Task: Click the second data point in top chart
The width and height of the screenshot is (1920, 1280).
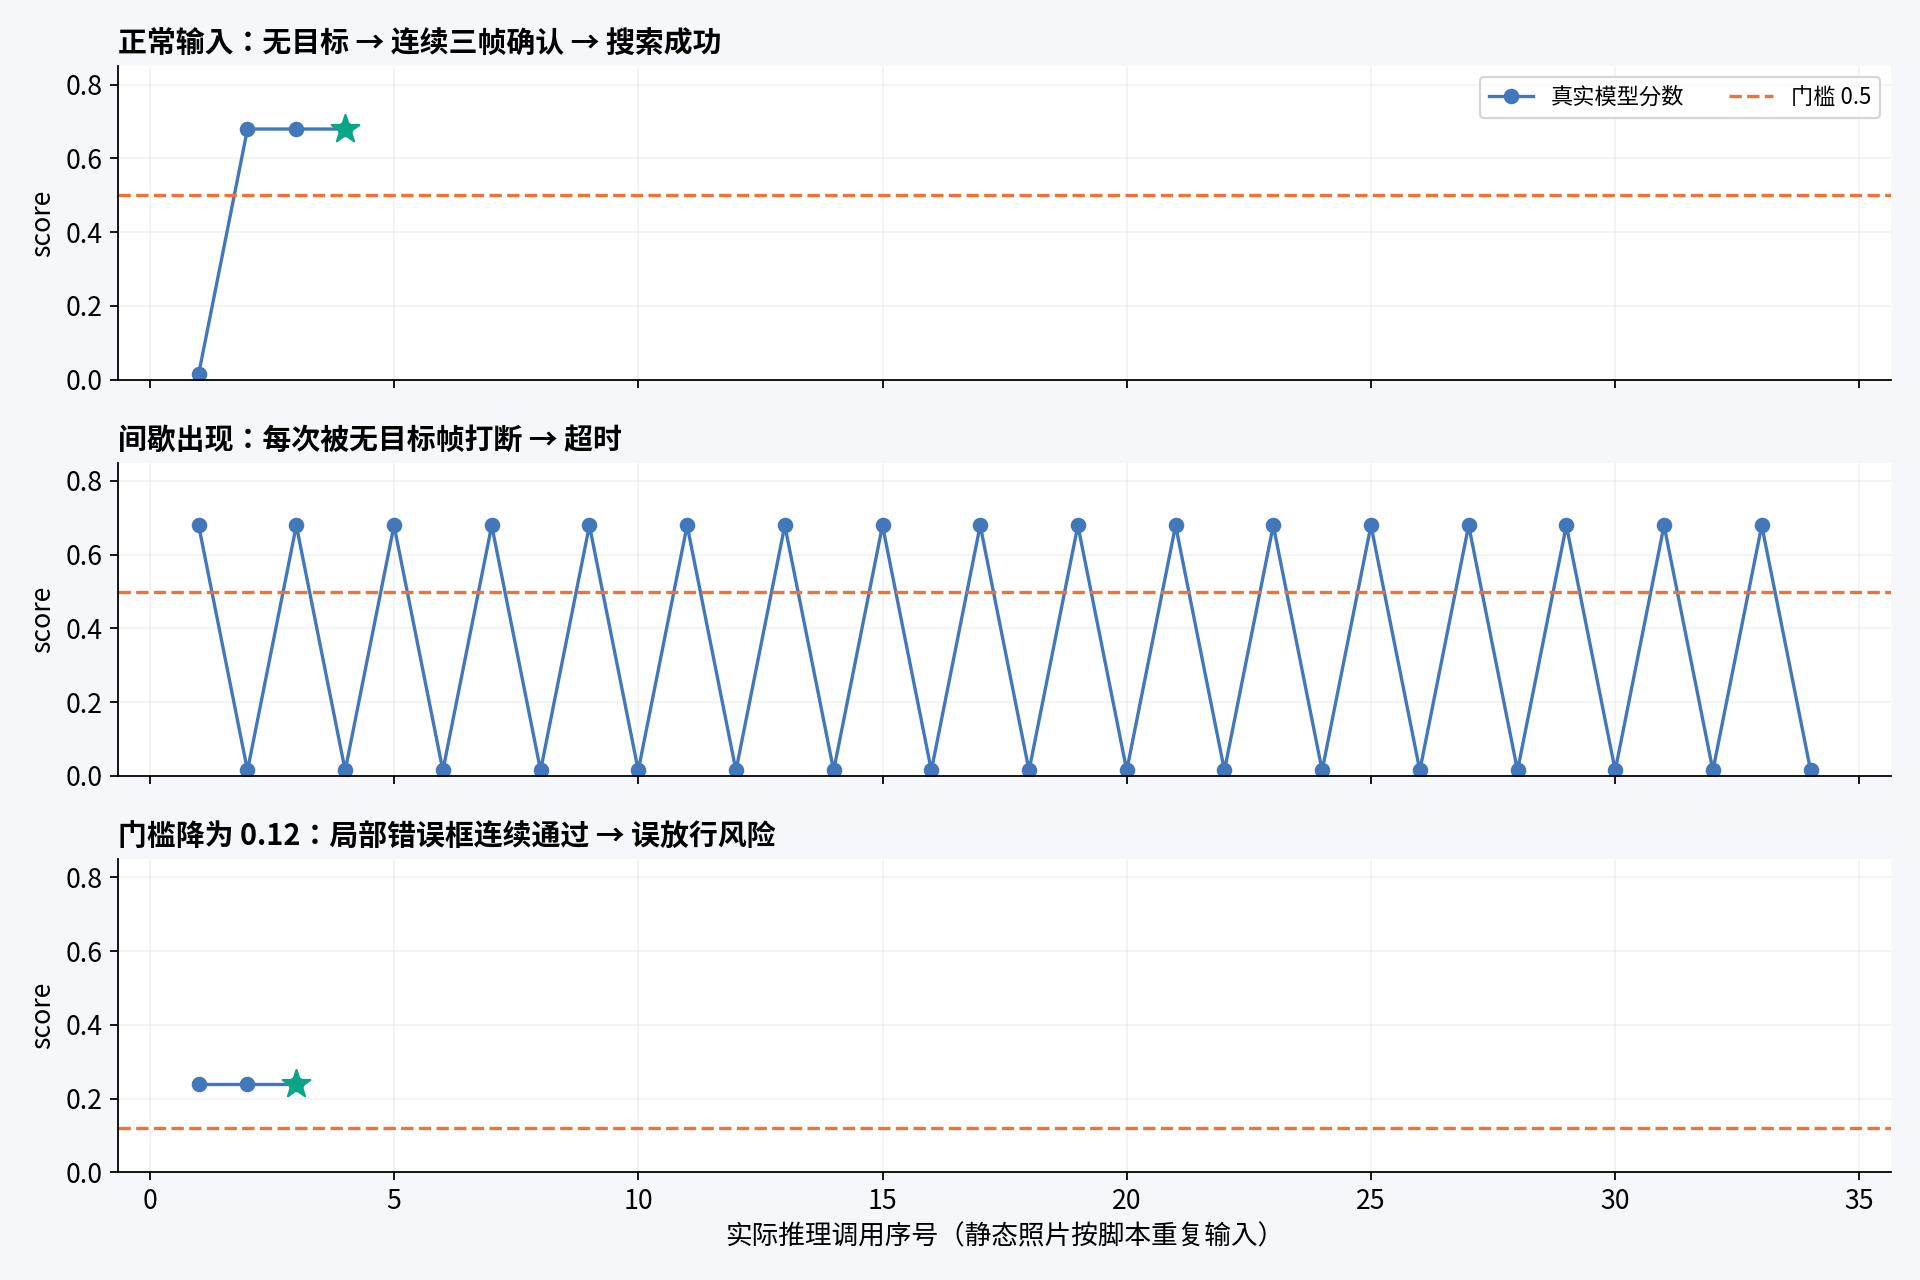Action: [x=247, y=129]
